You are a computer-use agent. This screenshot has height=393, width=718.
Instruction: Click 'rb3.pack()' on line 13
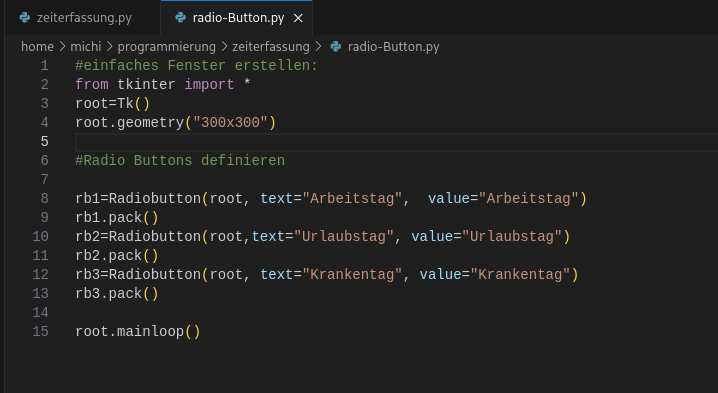pos(117,294)
